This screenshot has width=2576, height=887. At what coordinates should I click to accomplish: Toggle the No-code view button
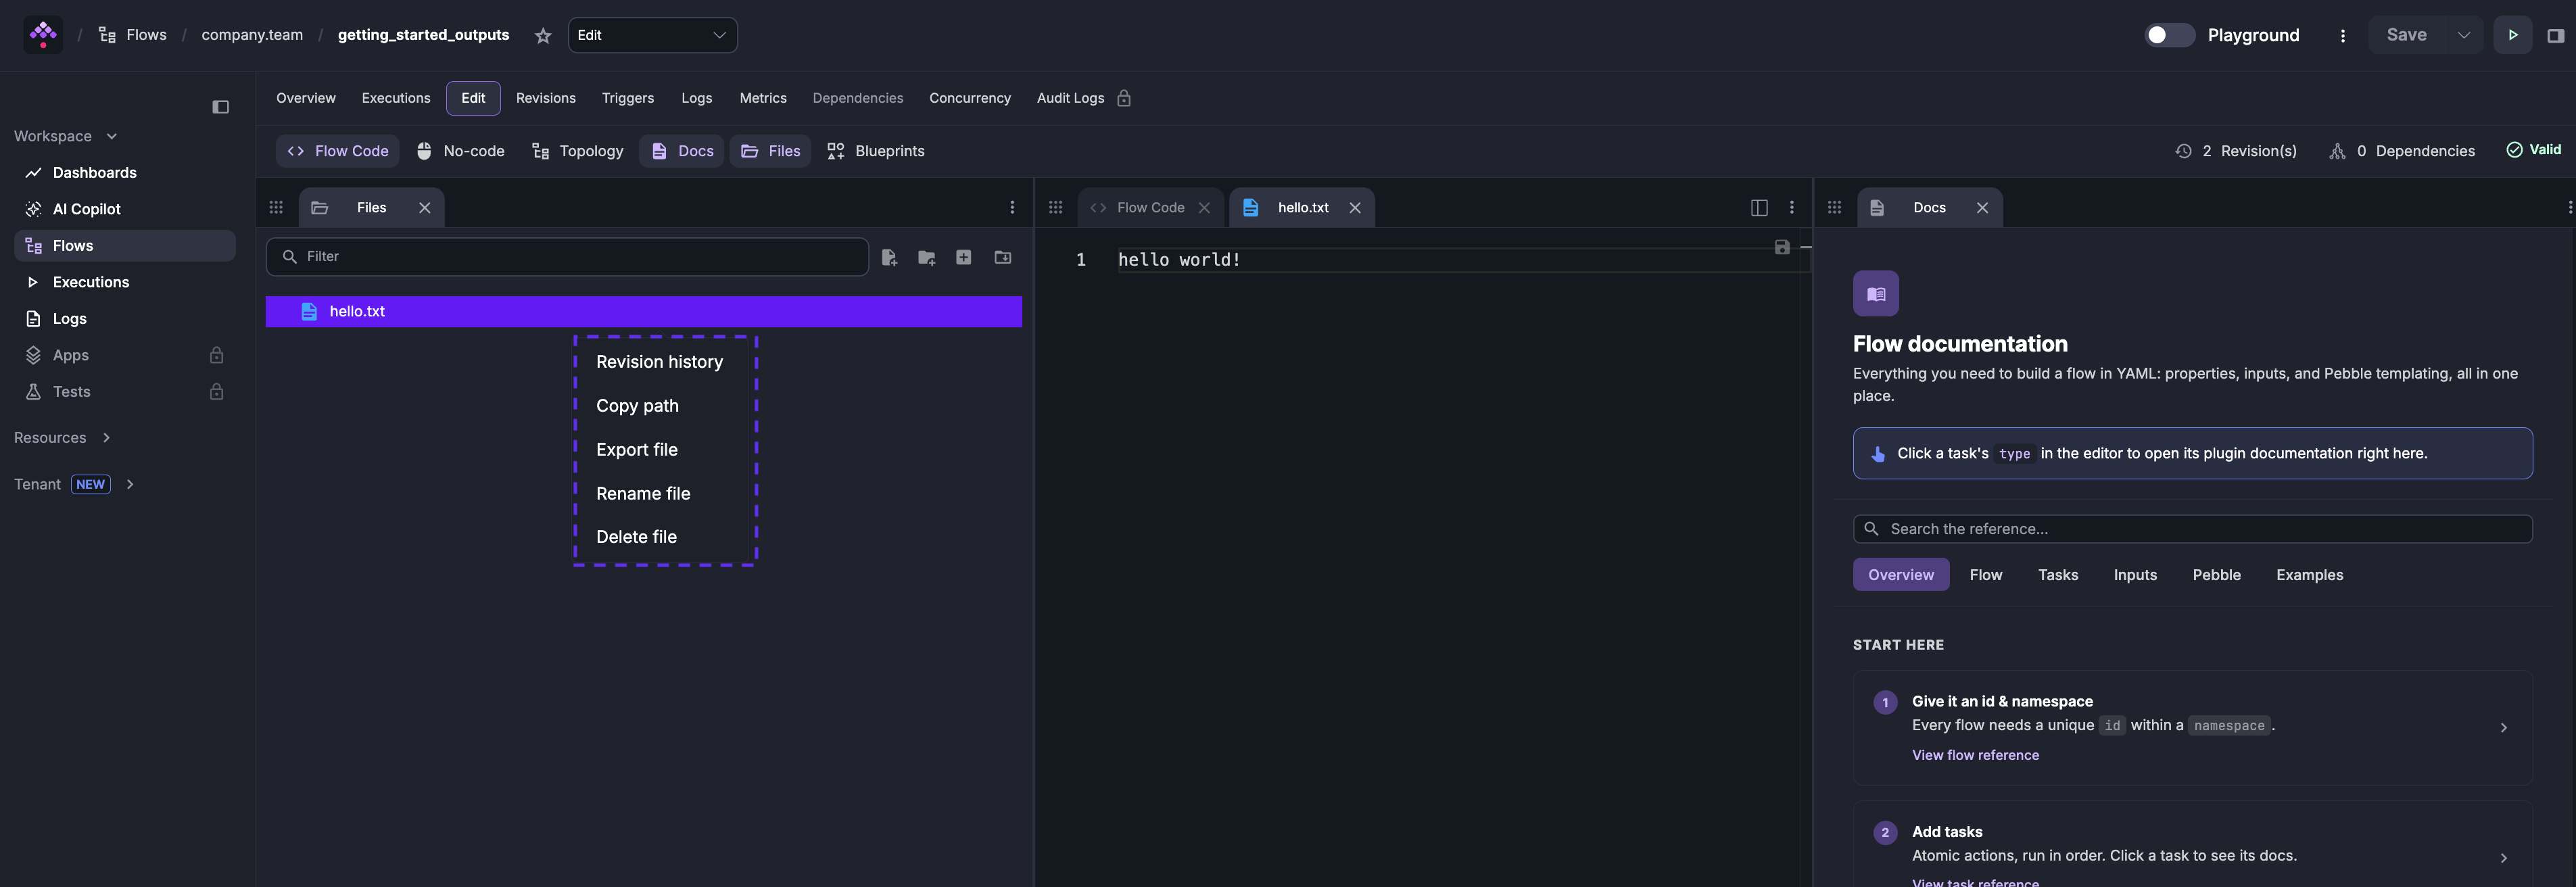click(x=460, y=151)
